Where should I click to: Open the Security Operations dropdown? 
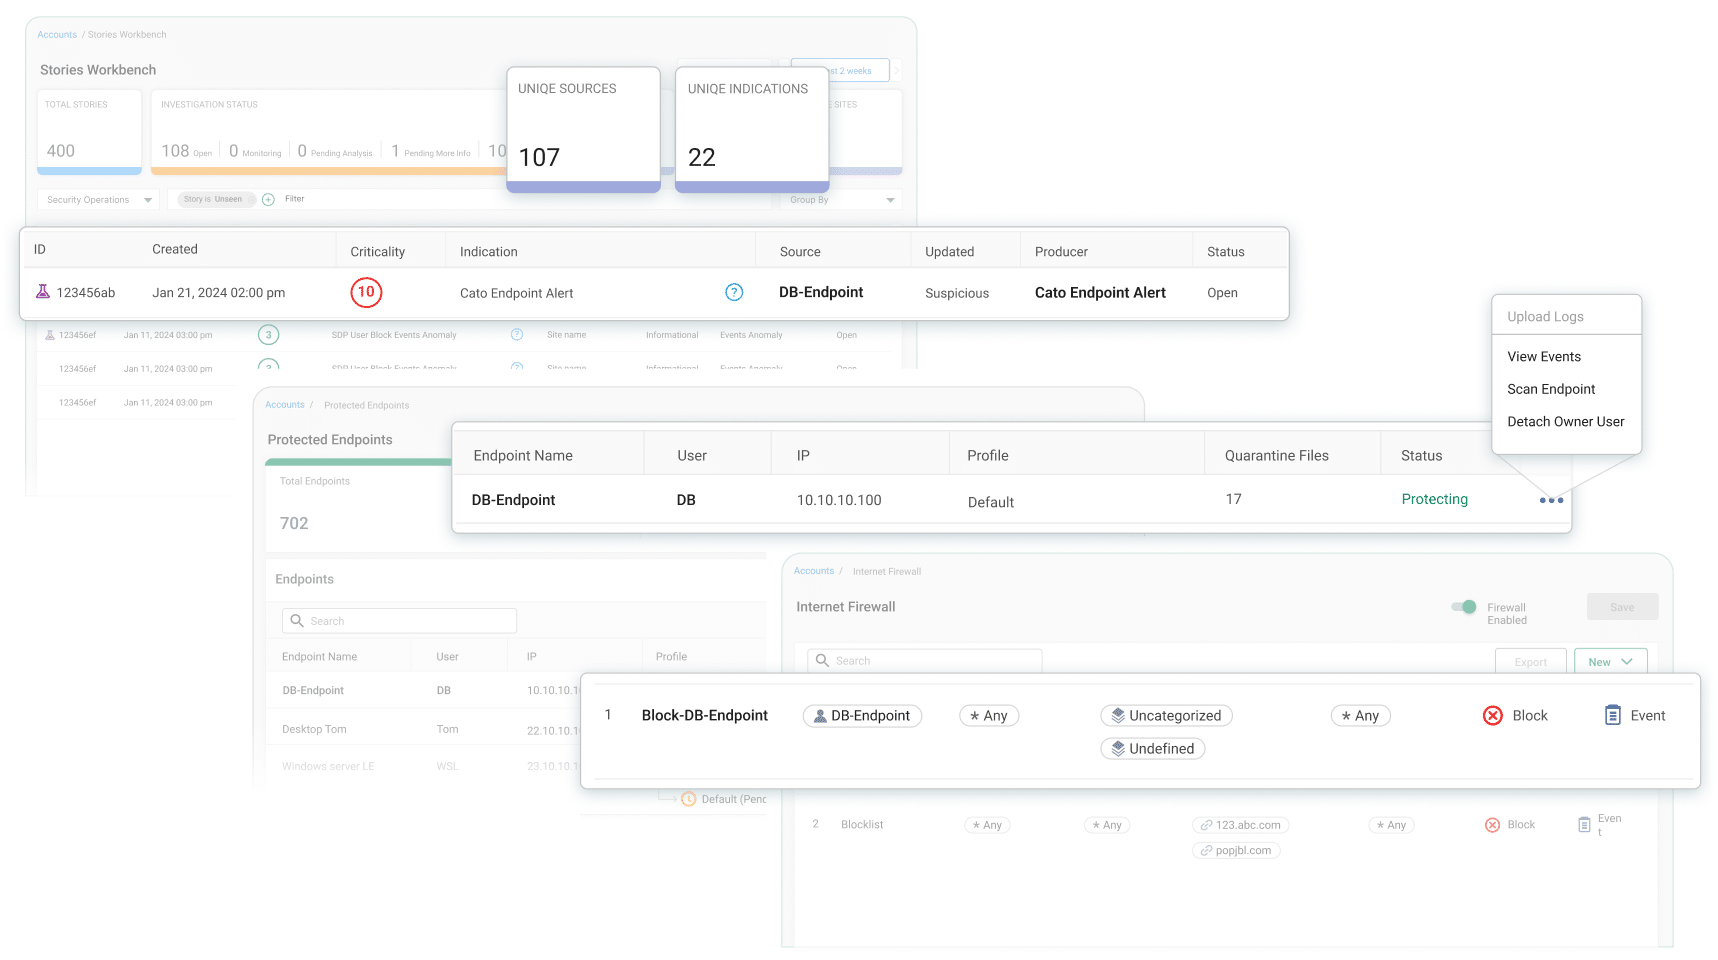pyautogui.click(x=98, y=200)
